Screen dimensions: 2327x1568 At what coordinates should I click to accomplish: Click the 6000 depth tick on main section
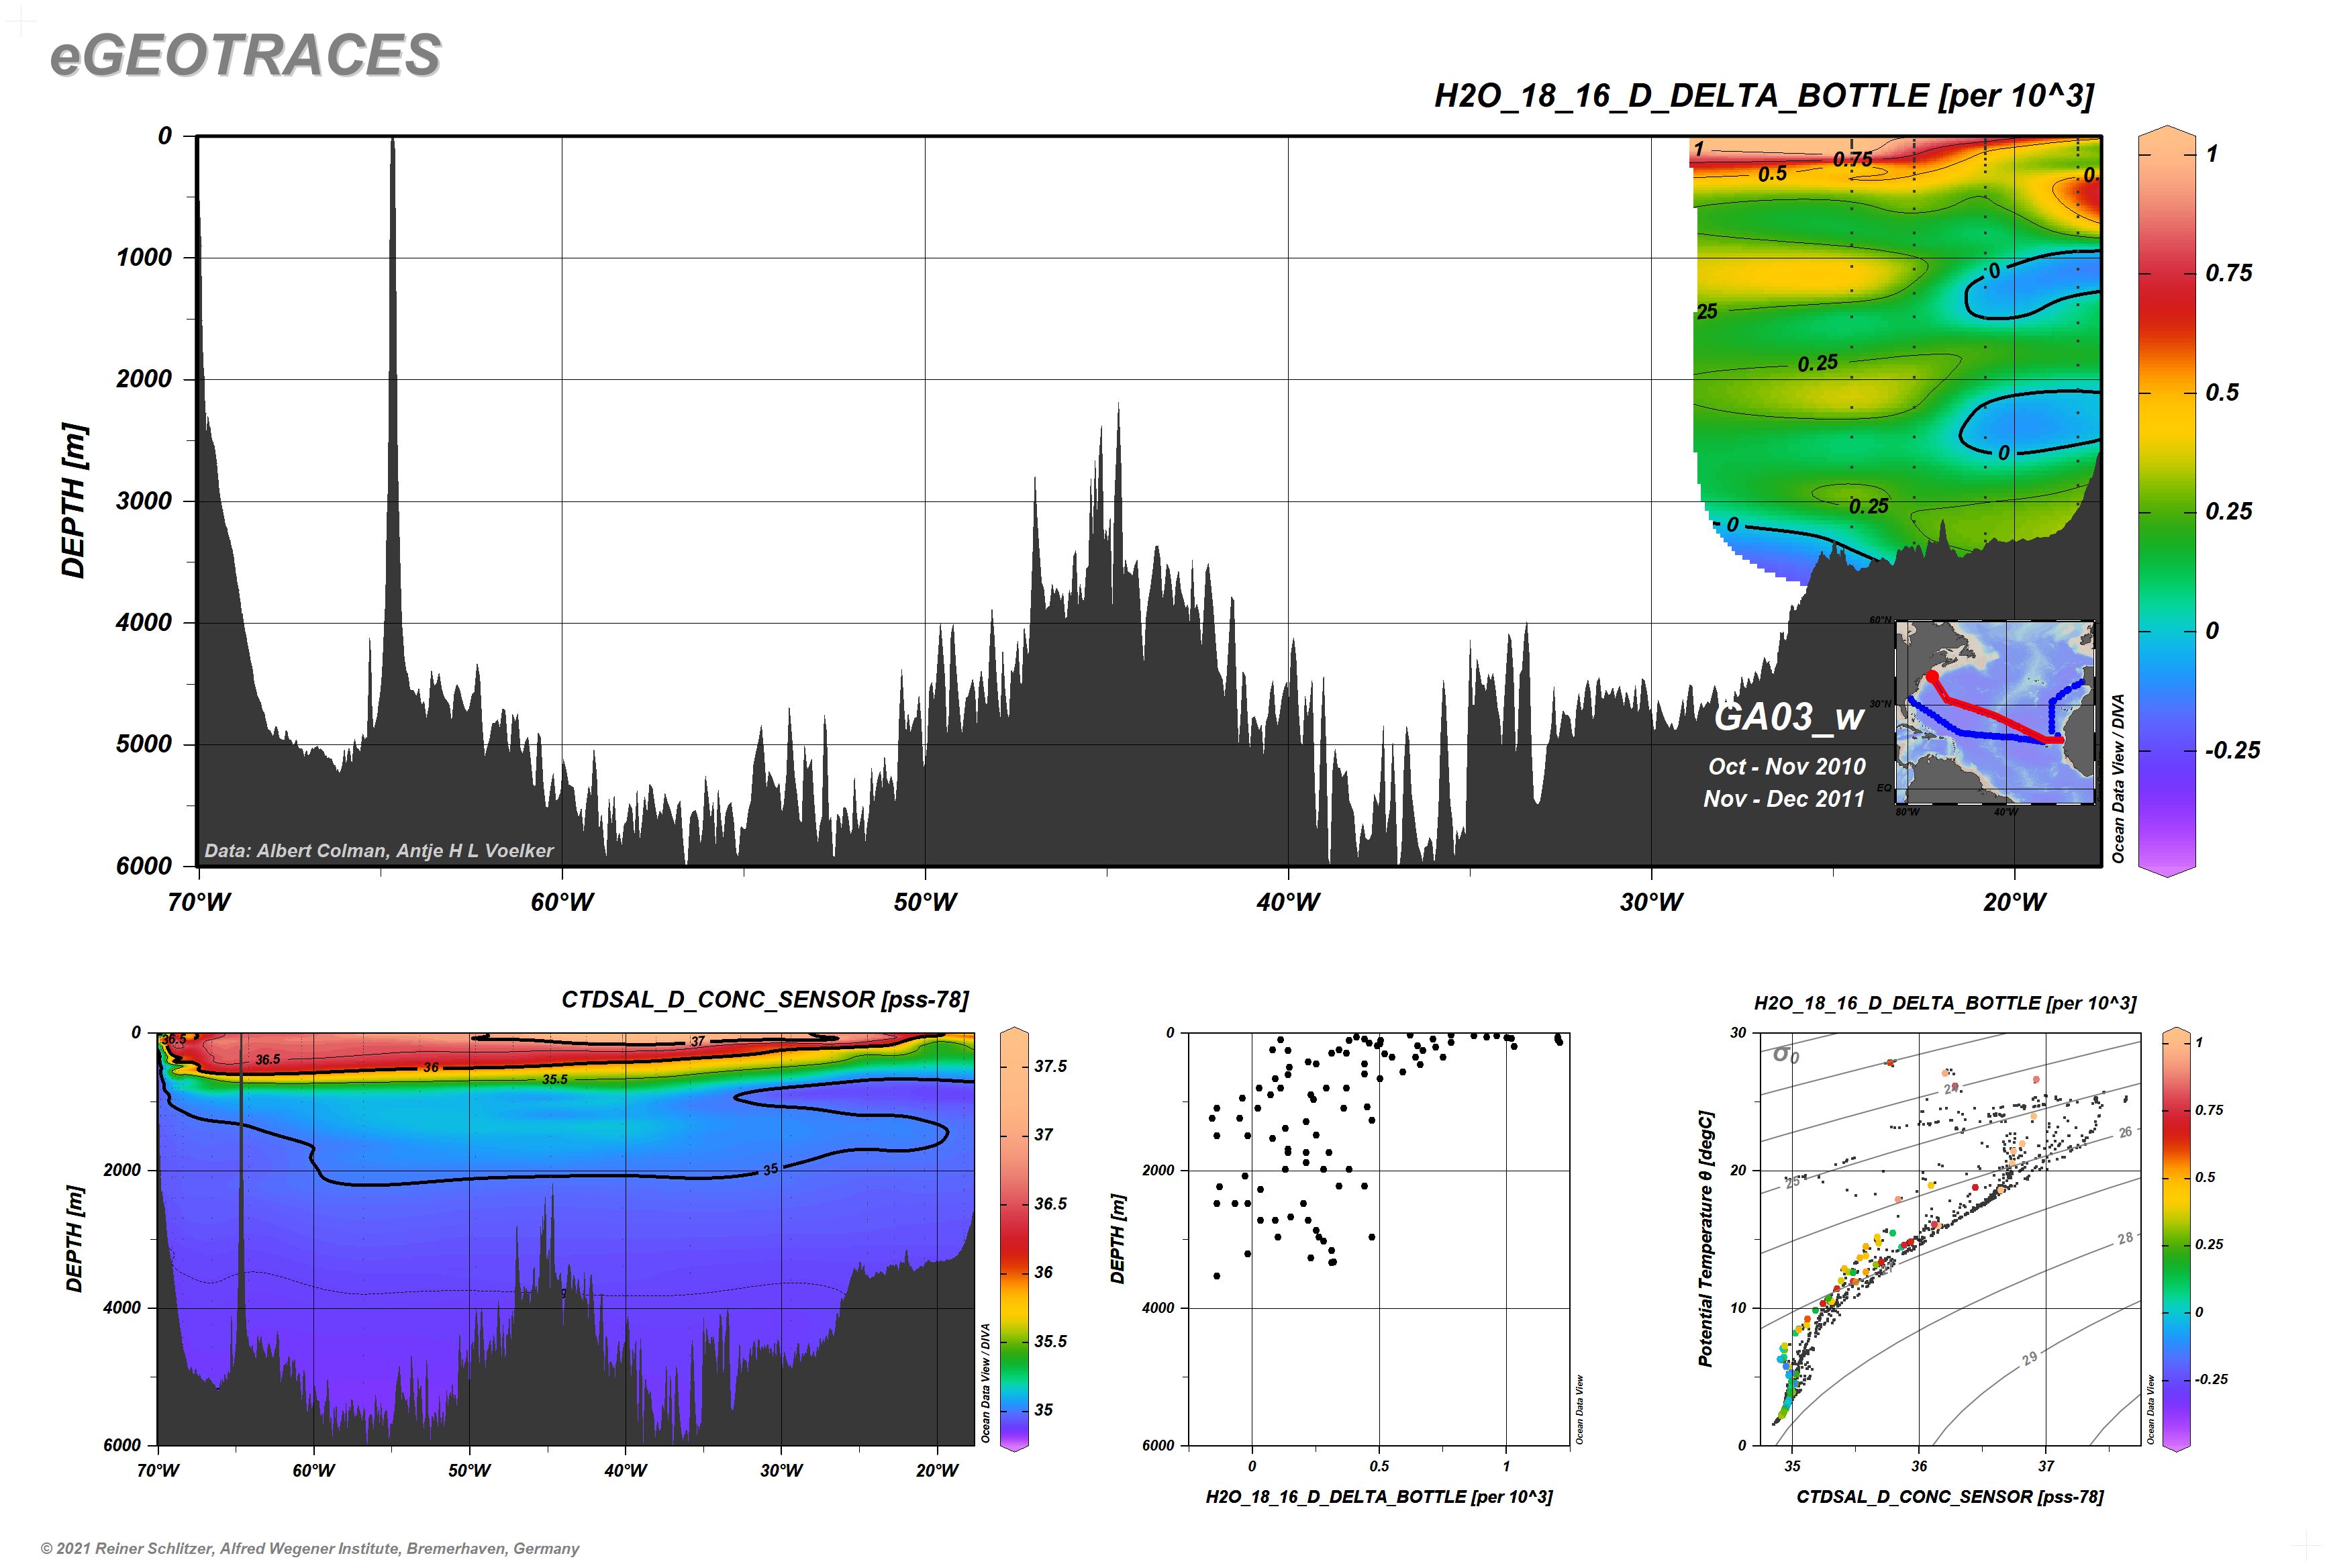tap(144, 866)
